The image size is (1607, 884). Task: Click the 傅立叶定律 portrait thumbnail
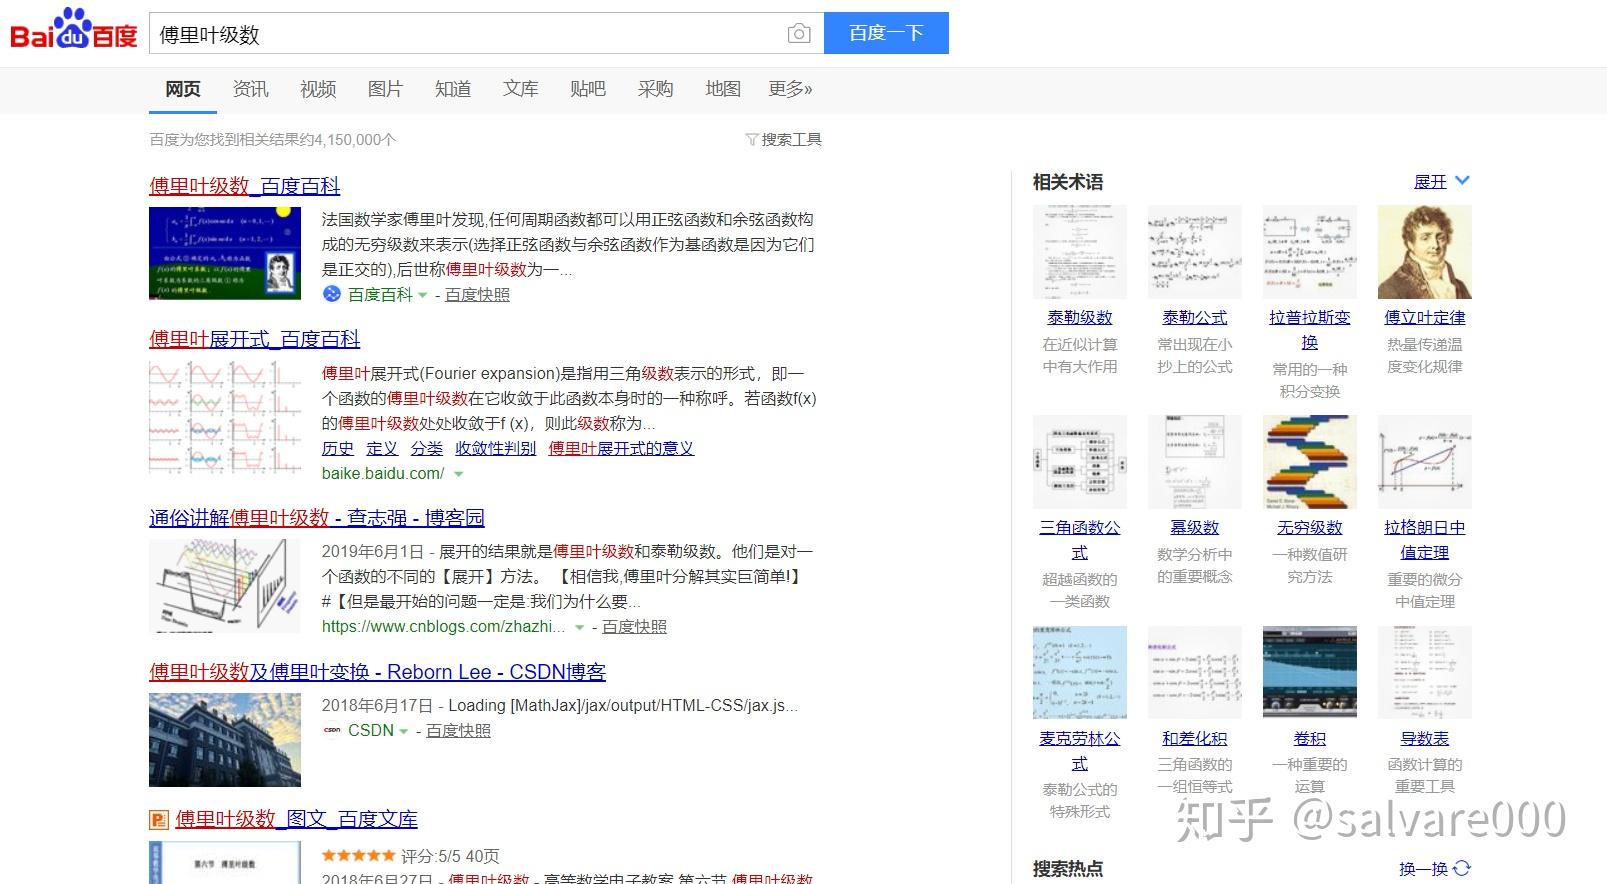1425,252
